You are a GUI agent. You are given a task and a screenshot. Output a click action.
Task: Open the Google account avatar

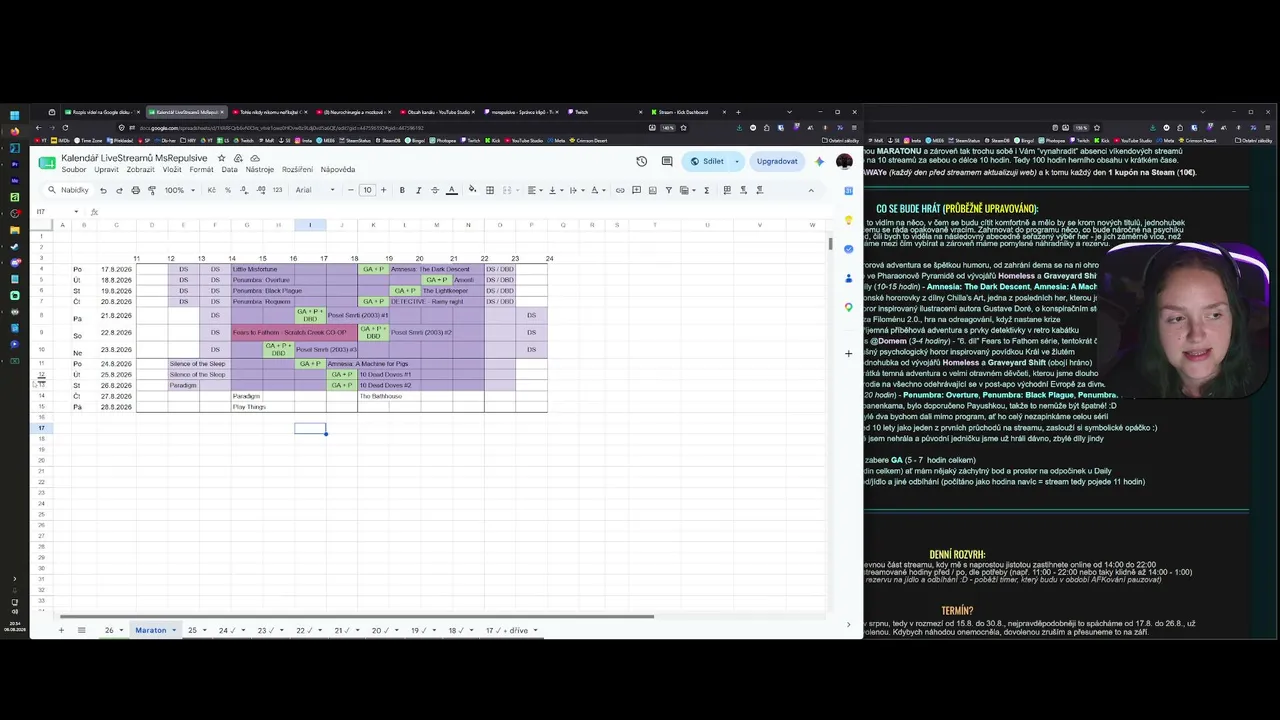[x=844, y=161]
